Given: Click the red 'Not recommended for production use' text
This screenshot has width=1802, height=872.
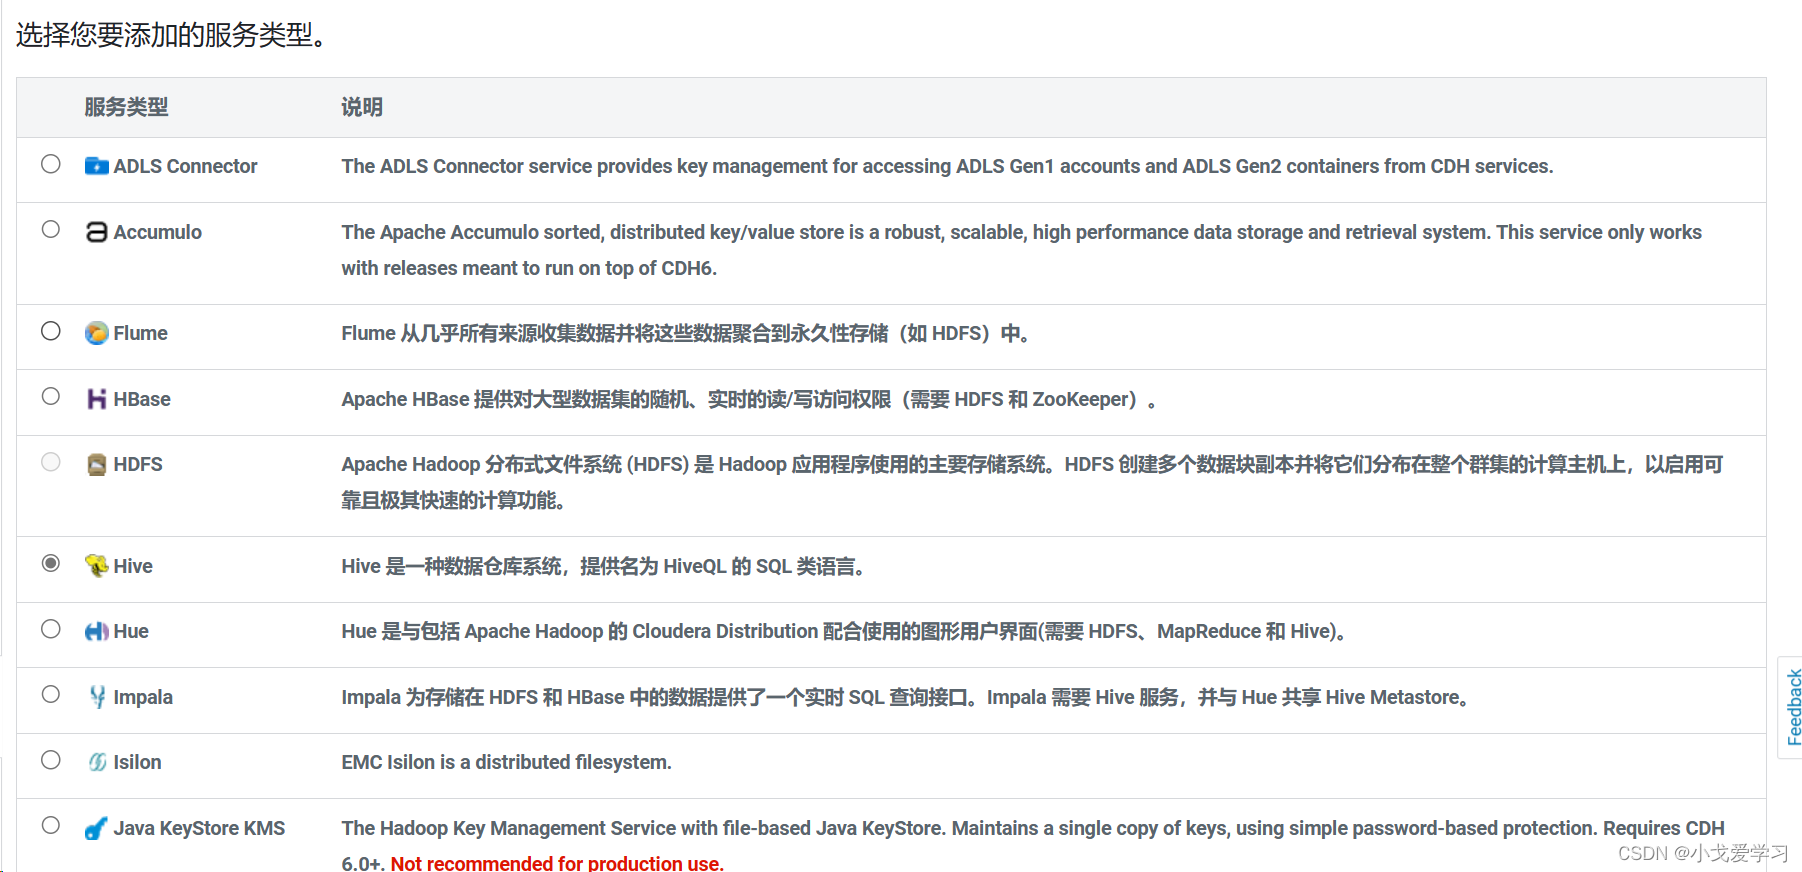Looking at the screenshot, I should 557,862.
